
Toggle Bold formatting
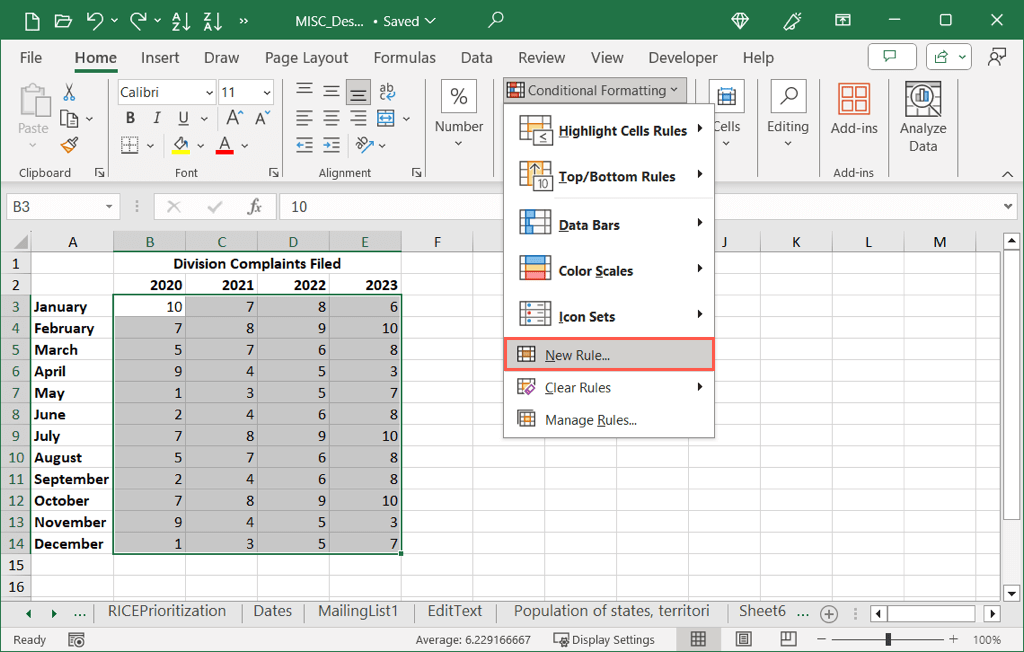(x=130, y=119)
